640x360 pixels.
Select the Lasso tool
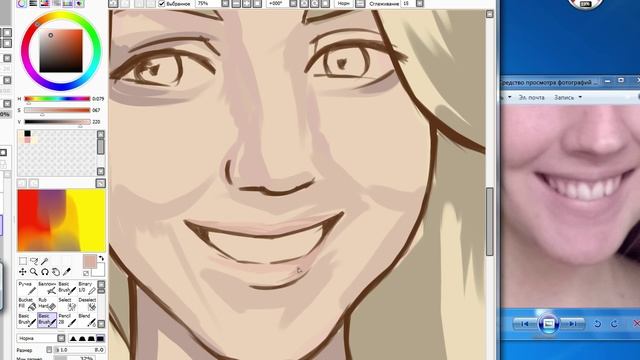click(34, 261)
